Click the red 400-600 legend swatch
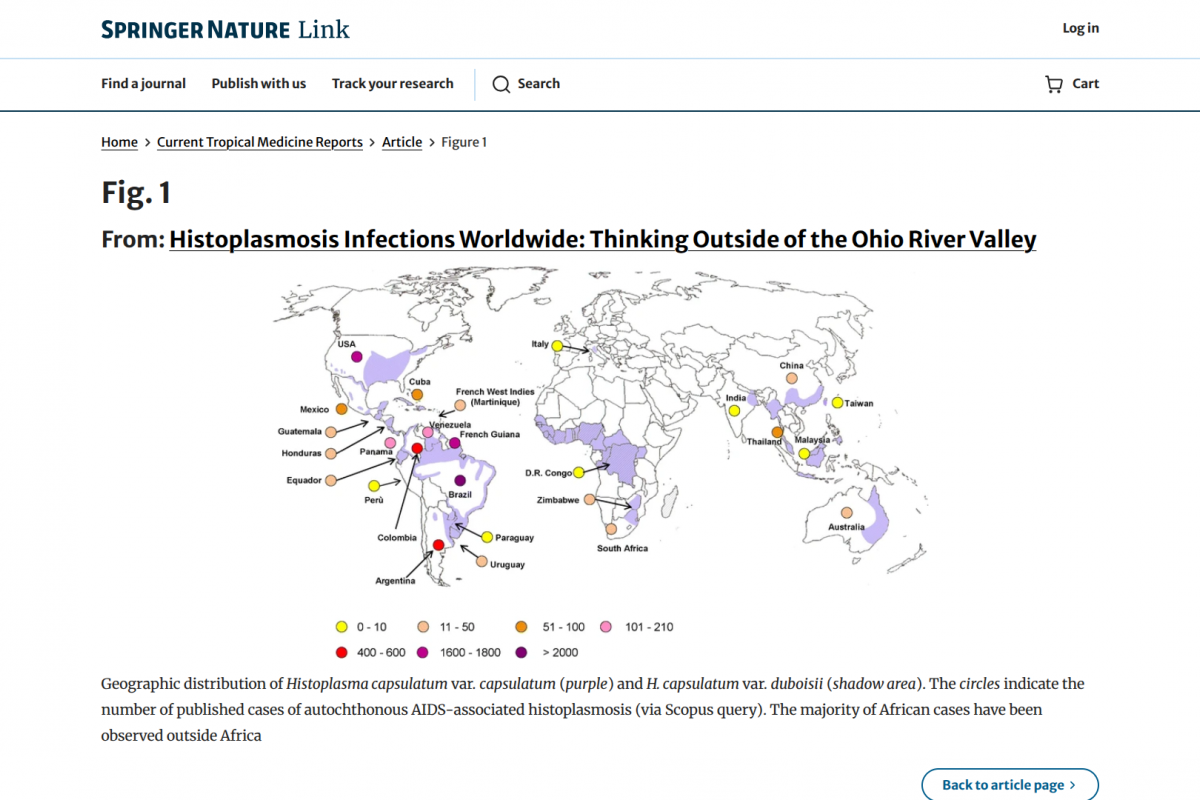This screenshot has height=800, width=1200. (x=341, y=651)
